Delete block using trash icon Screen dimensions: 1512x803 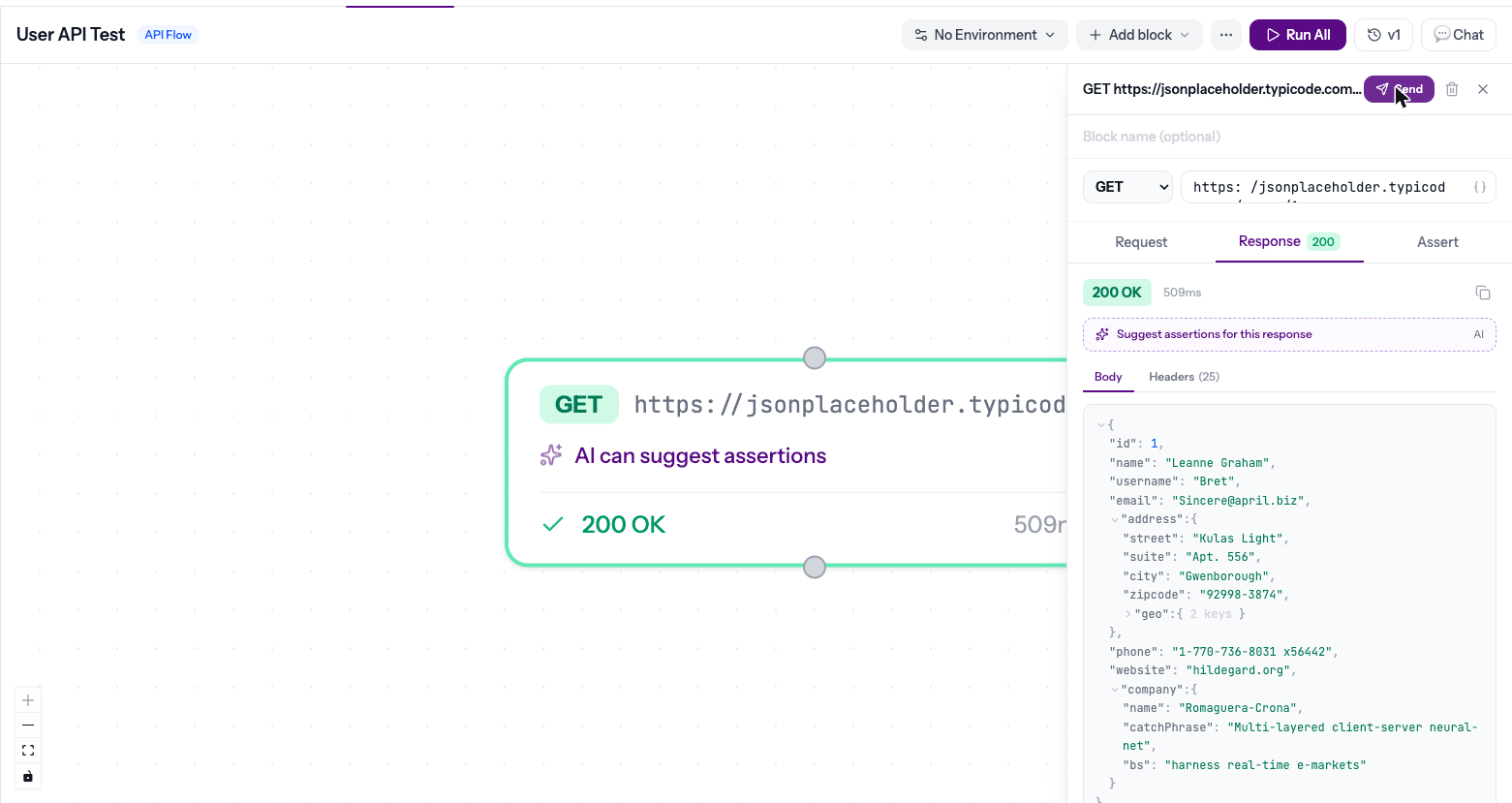tap(1452, 89)
